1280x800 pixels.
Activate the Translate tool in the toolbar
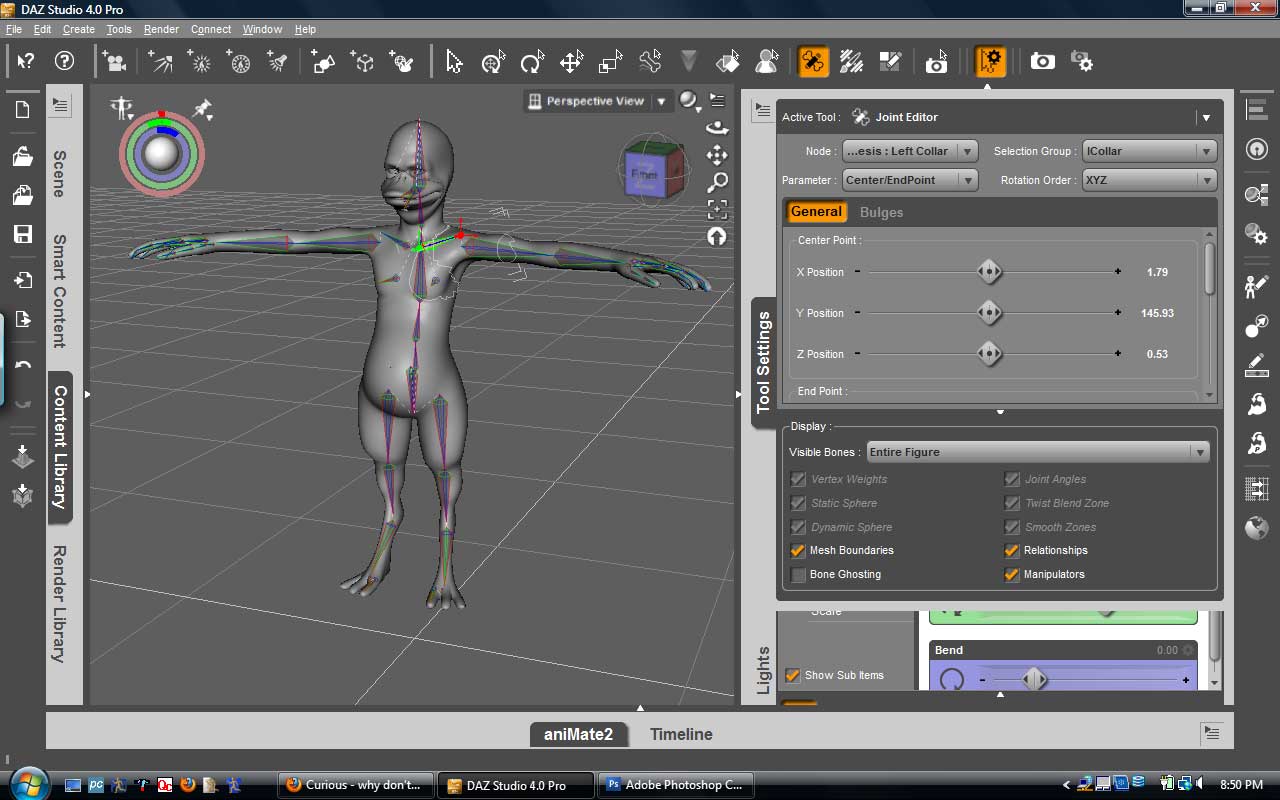[571, 62]
